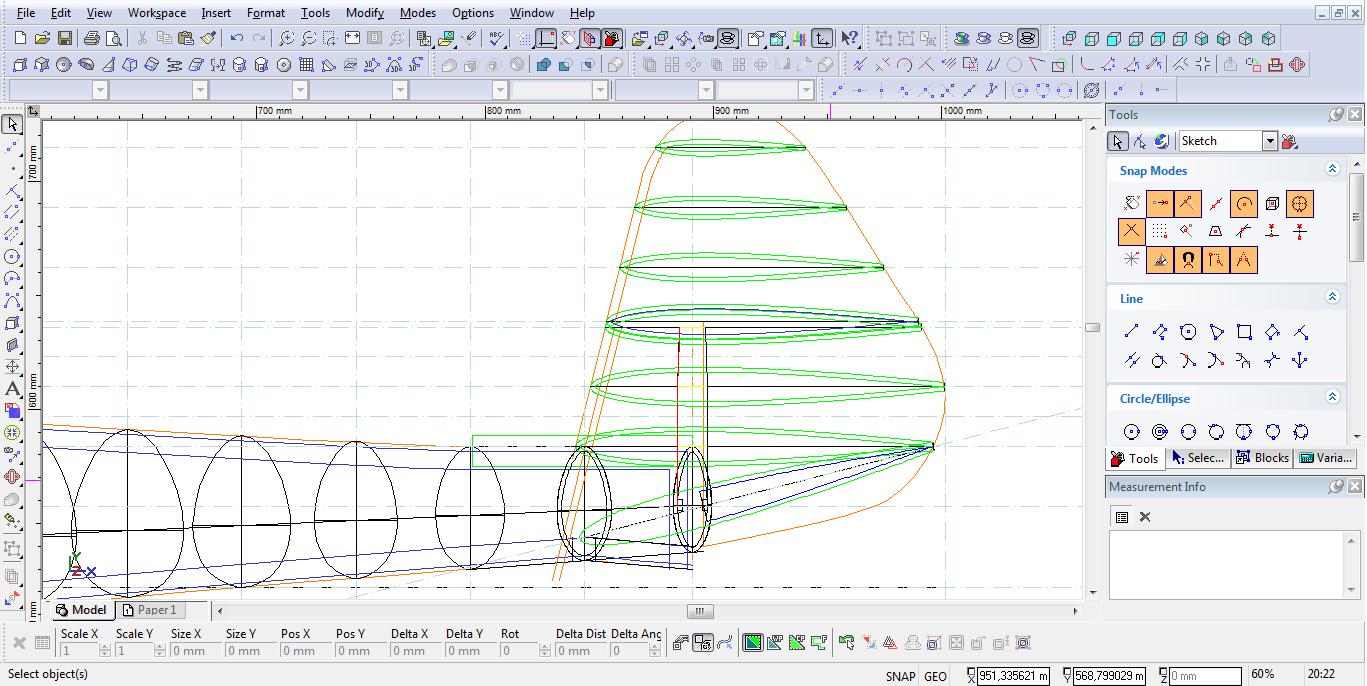The width and height of the screenshot is (1367, 686).
Task: Open the Sketch dropdown in Tools panel
Action: (1269, 141)
